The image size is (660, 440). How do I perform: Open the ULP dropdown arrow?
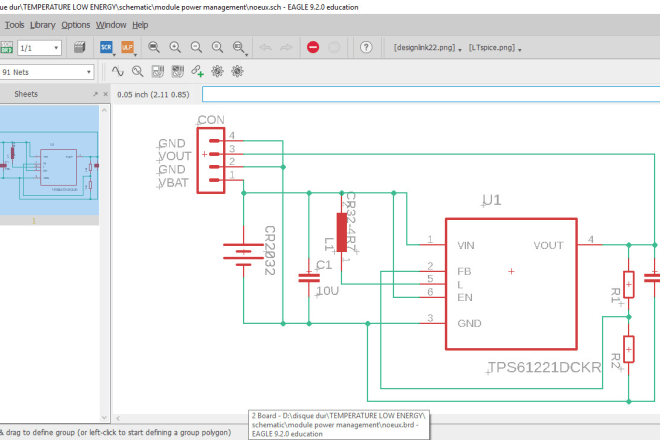[x=135, y=55]
